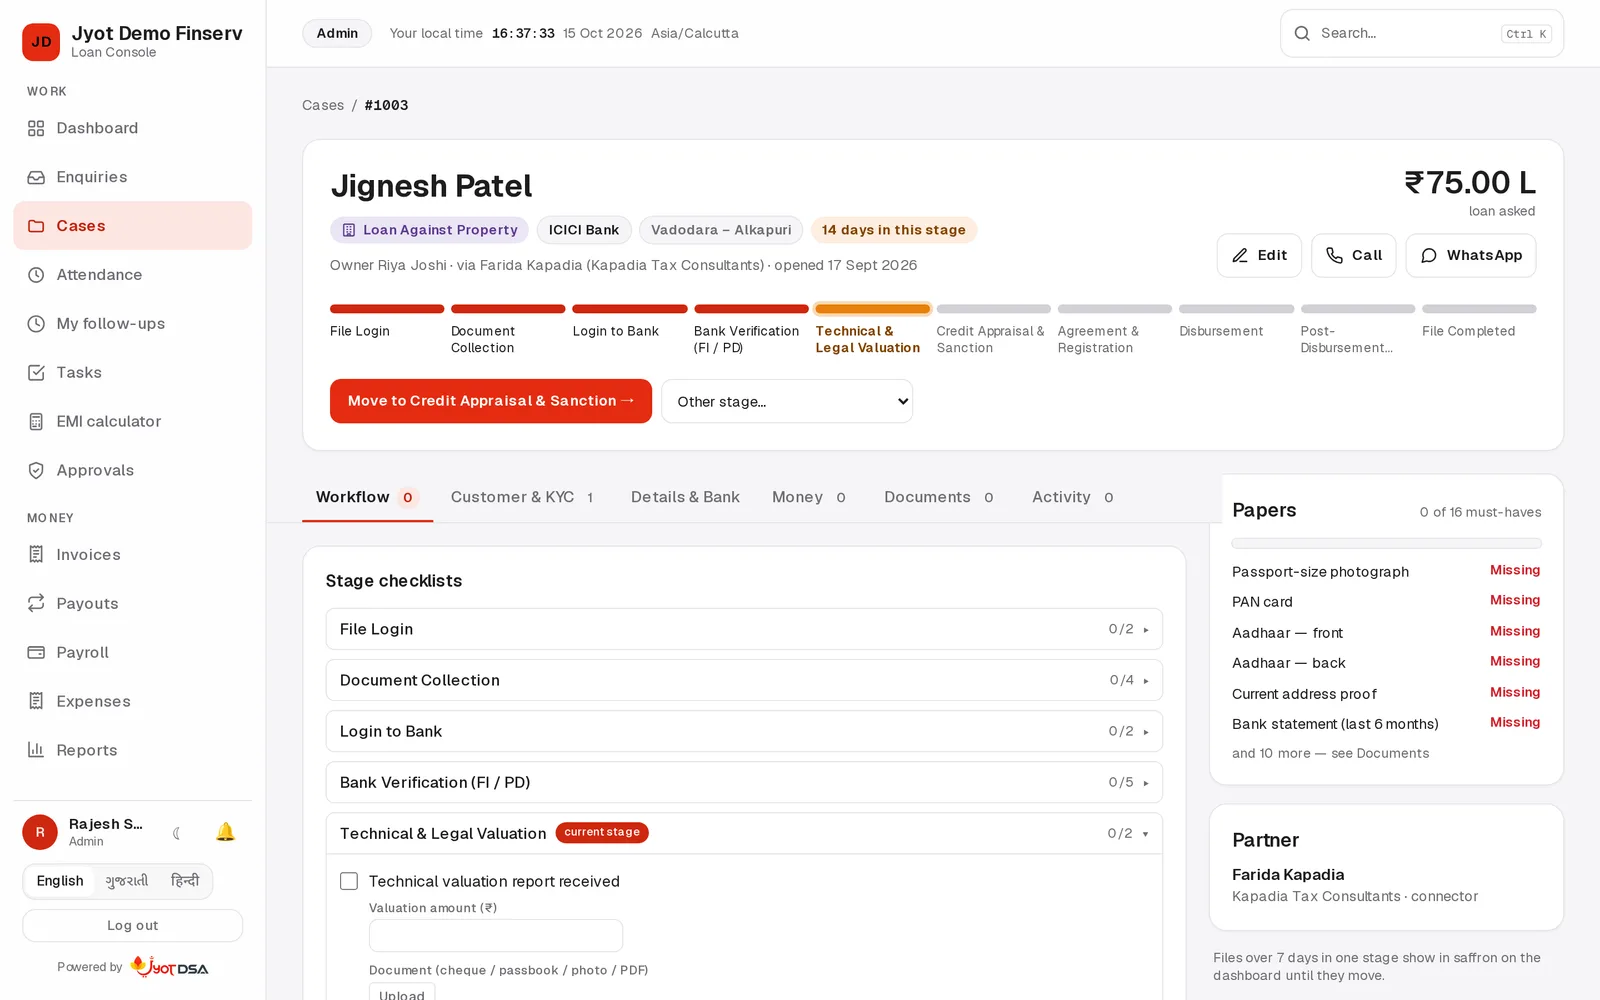Expand Bank Verification (FI / PD) checklist

point(744,782)
